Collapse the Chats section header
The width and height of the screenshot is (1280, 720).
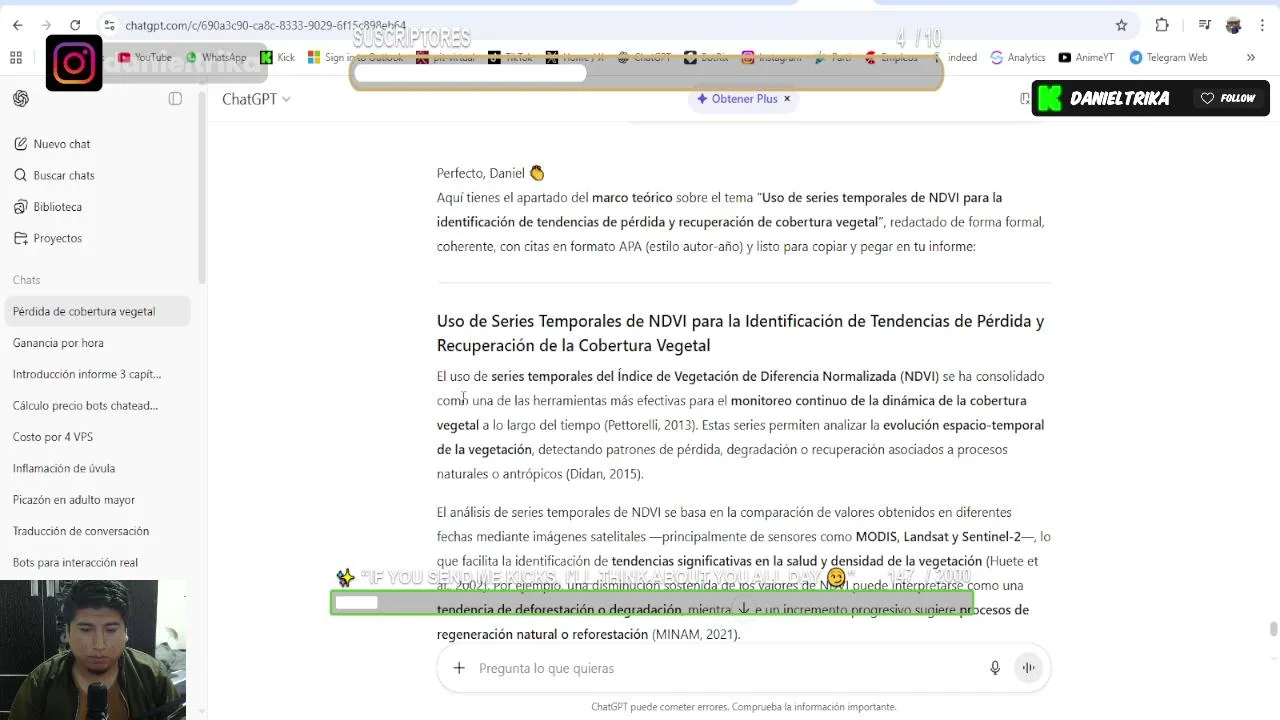click(27, 280)
